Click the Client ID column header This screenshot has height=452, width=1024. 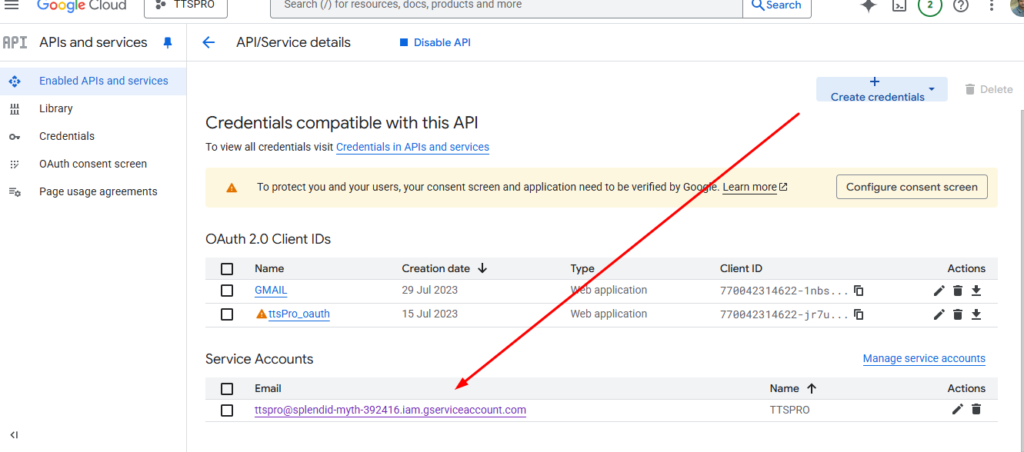[741, 268]
